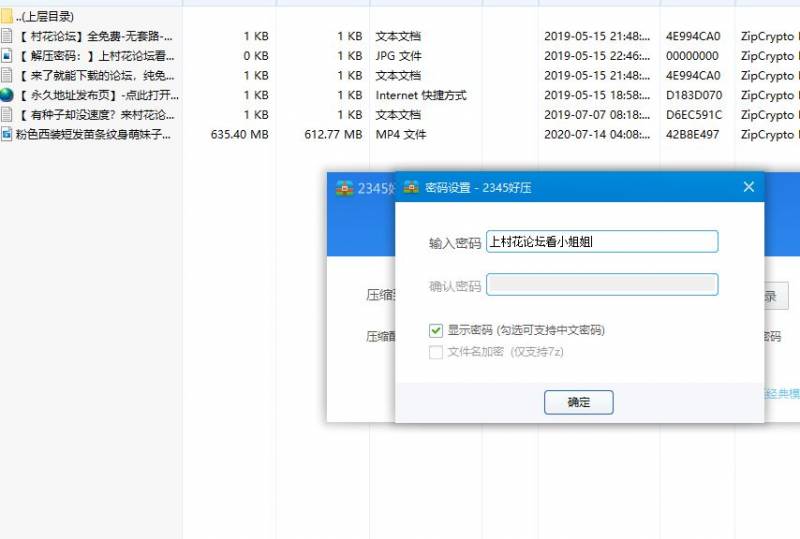Click the 612.77 MB compressed size cell
This screenshot has width=800, height=539.
click(333, 135)
